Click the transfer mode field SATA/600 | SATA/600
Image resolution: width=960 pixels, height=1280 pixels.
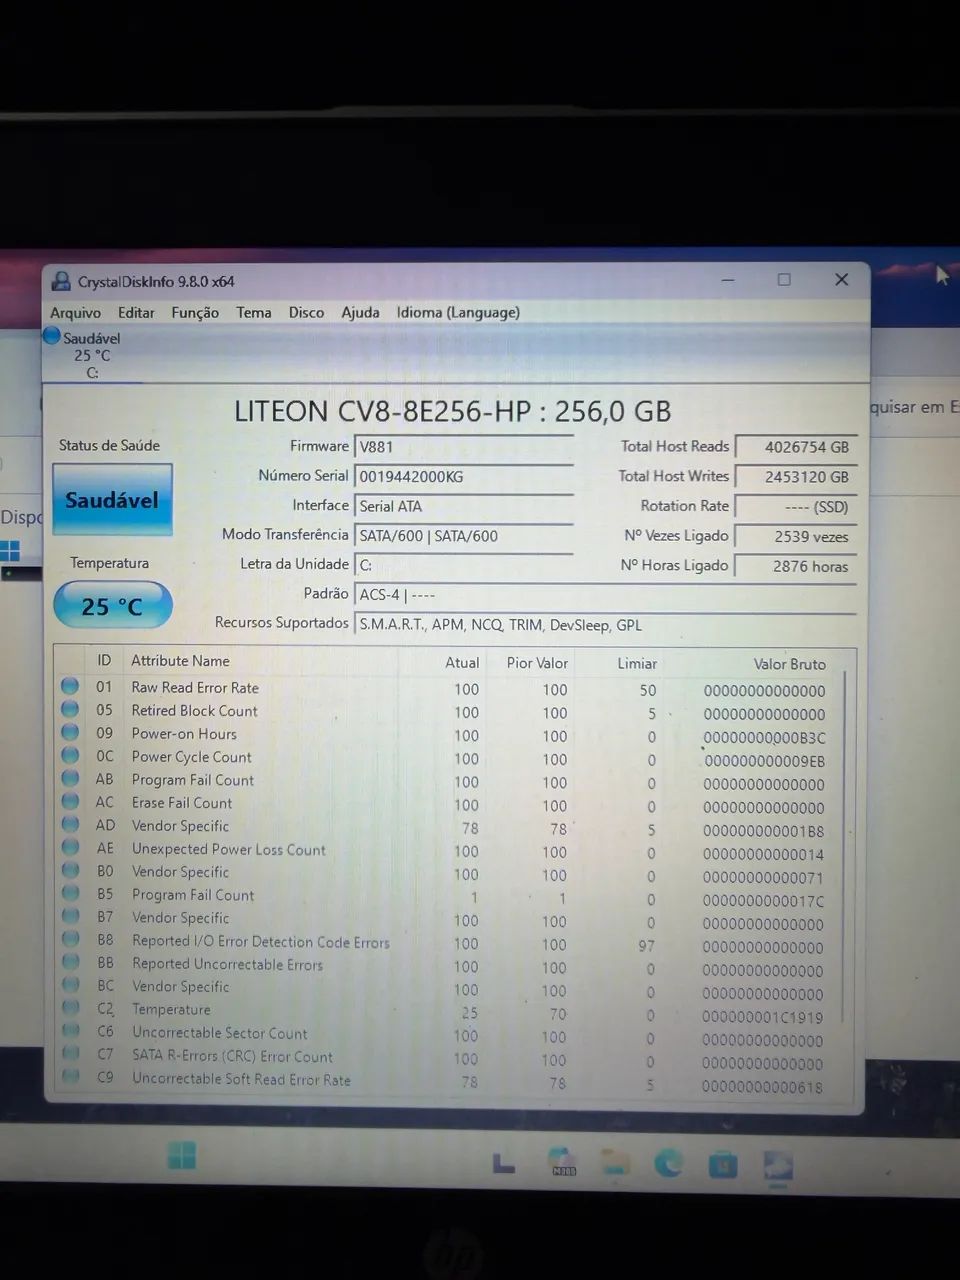(464, 536)
